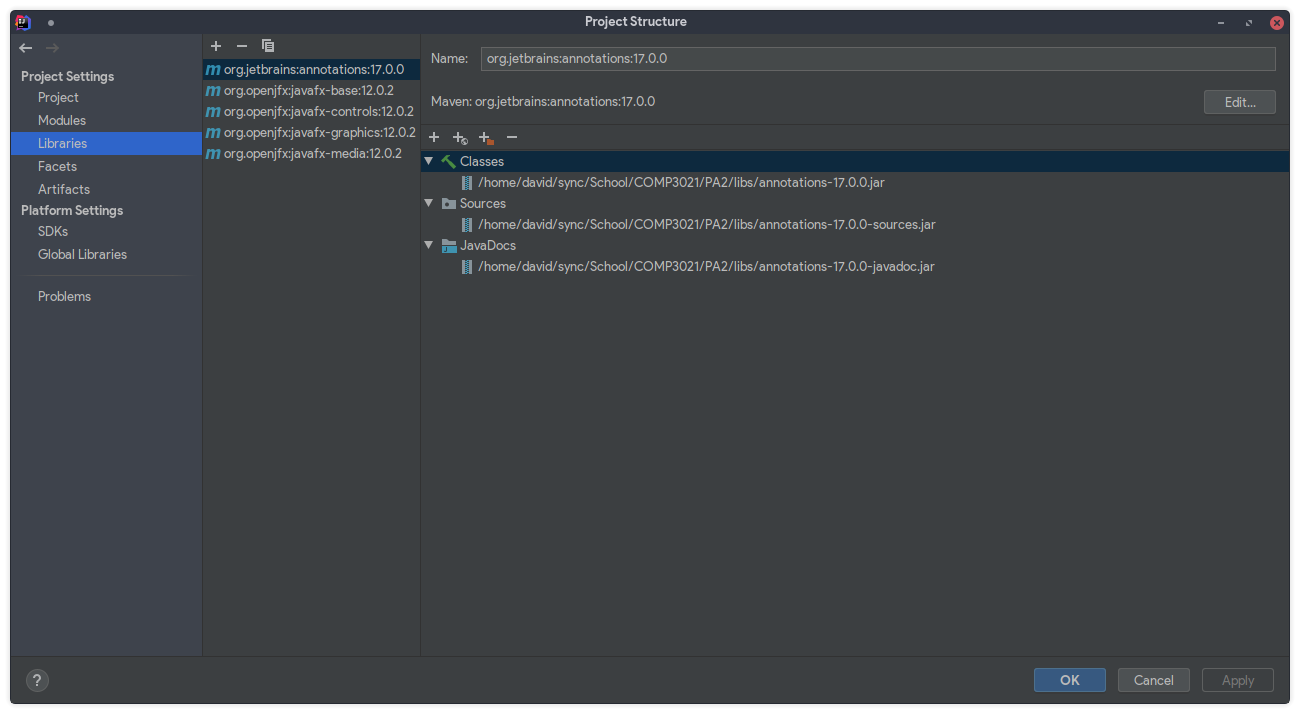Click the Classes hammer icon

[x=448, y=161]
